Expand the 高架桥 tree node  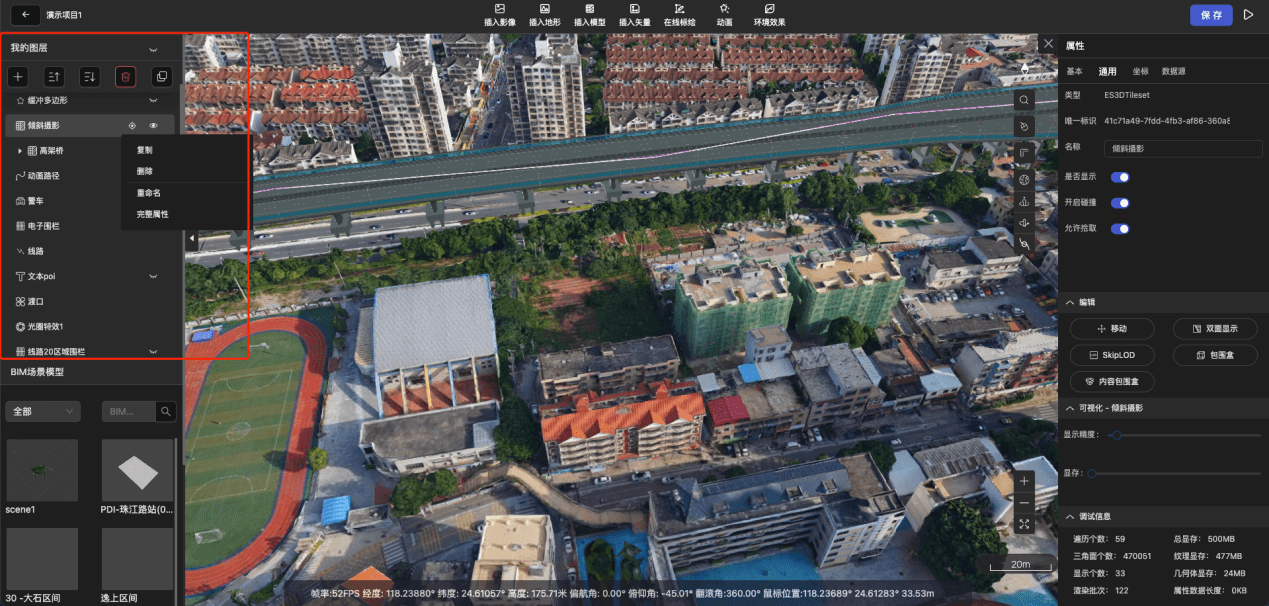pos(20,150)
